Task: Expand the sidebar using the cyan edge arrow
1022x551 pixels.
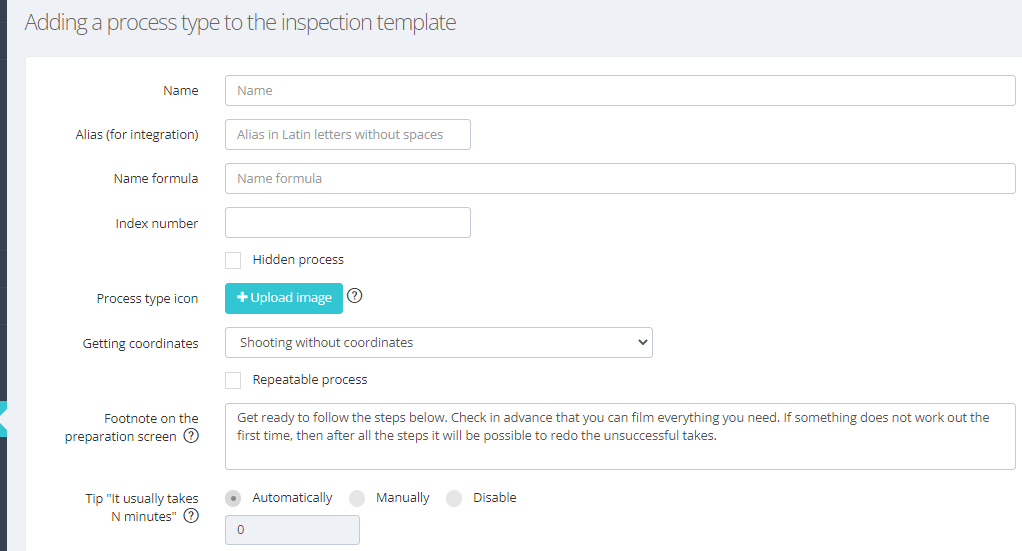Action: [x=3, y=419]
